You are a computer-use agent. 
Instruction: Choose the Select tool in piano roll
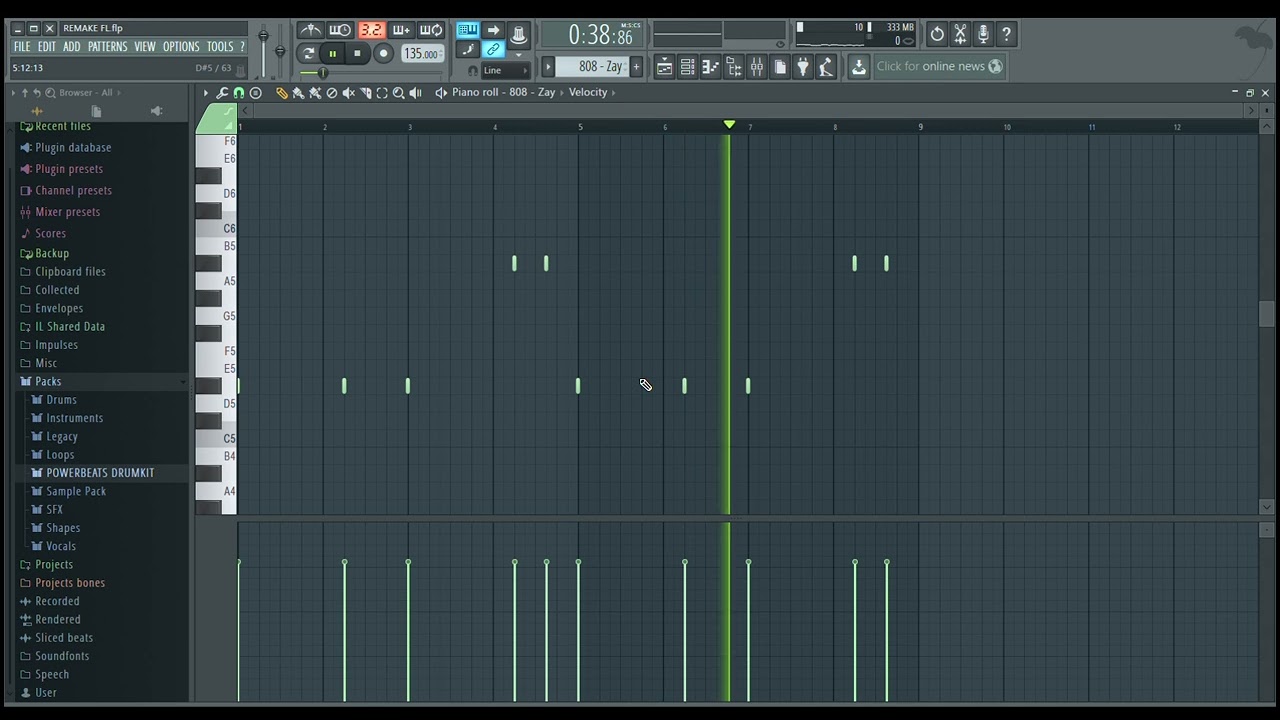[382, 93]
